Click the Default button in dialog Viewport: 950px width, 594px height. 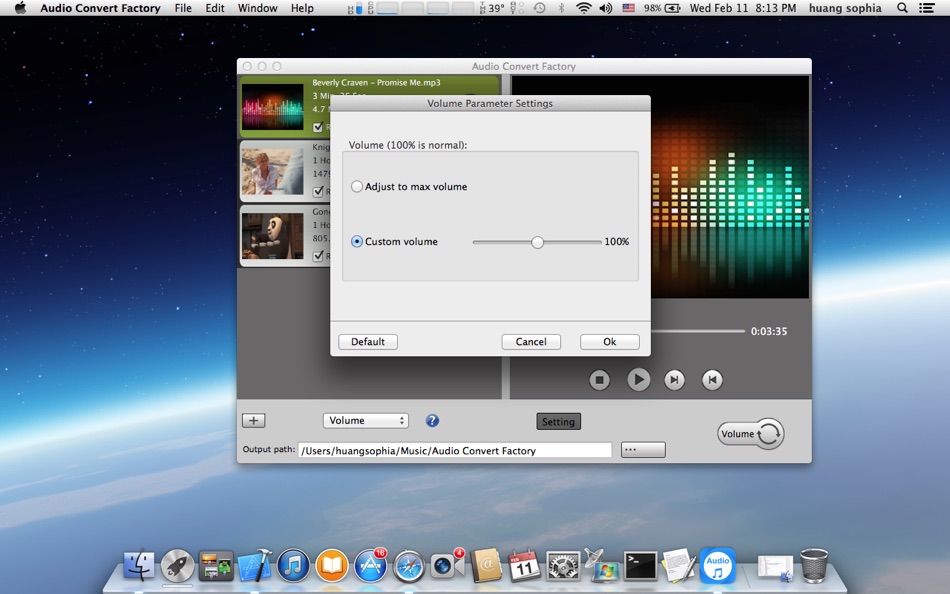pyautogui.click(x=368, y=342)
